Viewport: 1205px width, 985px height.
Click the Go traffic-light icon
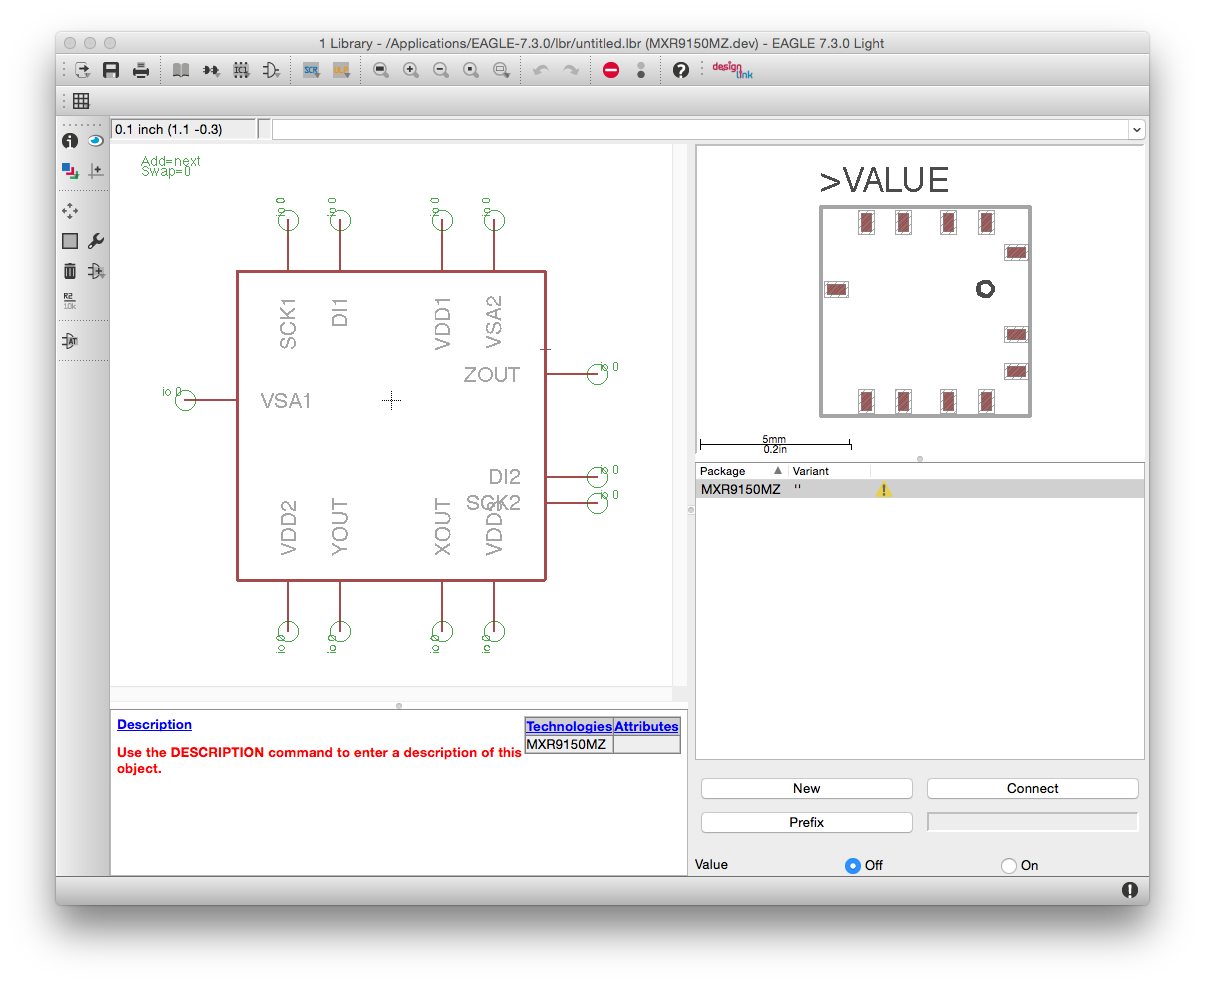(x=641, y=70)
